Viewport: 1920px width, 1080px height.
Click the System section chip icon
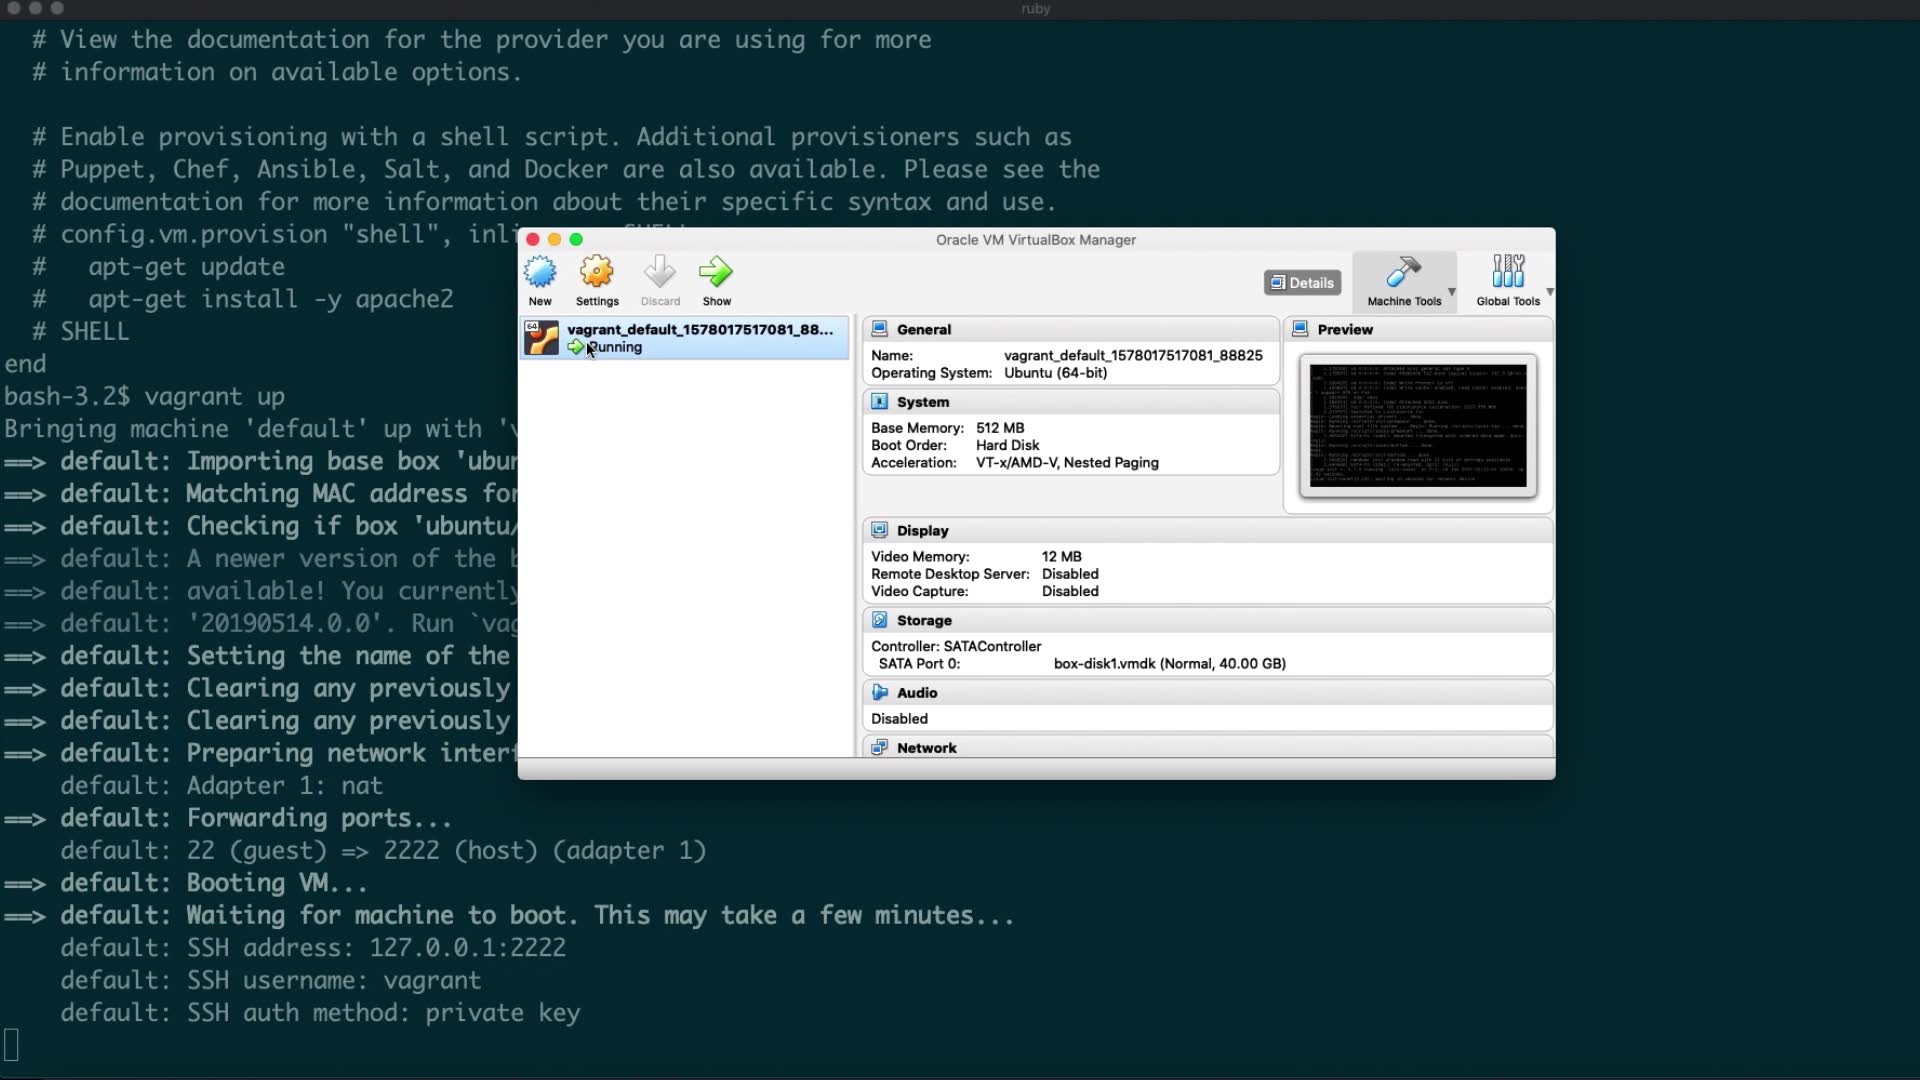(880, 401)
